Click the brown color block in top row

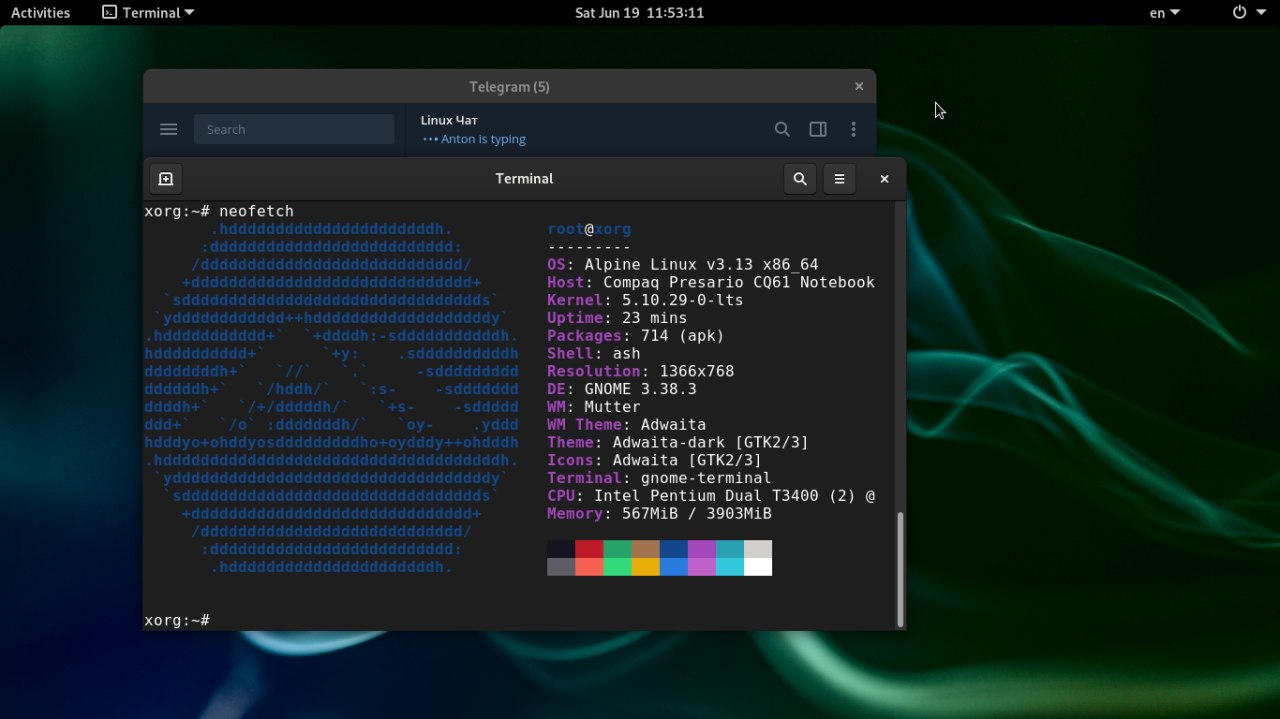645,549
